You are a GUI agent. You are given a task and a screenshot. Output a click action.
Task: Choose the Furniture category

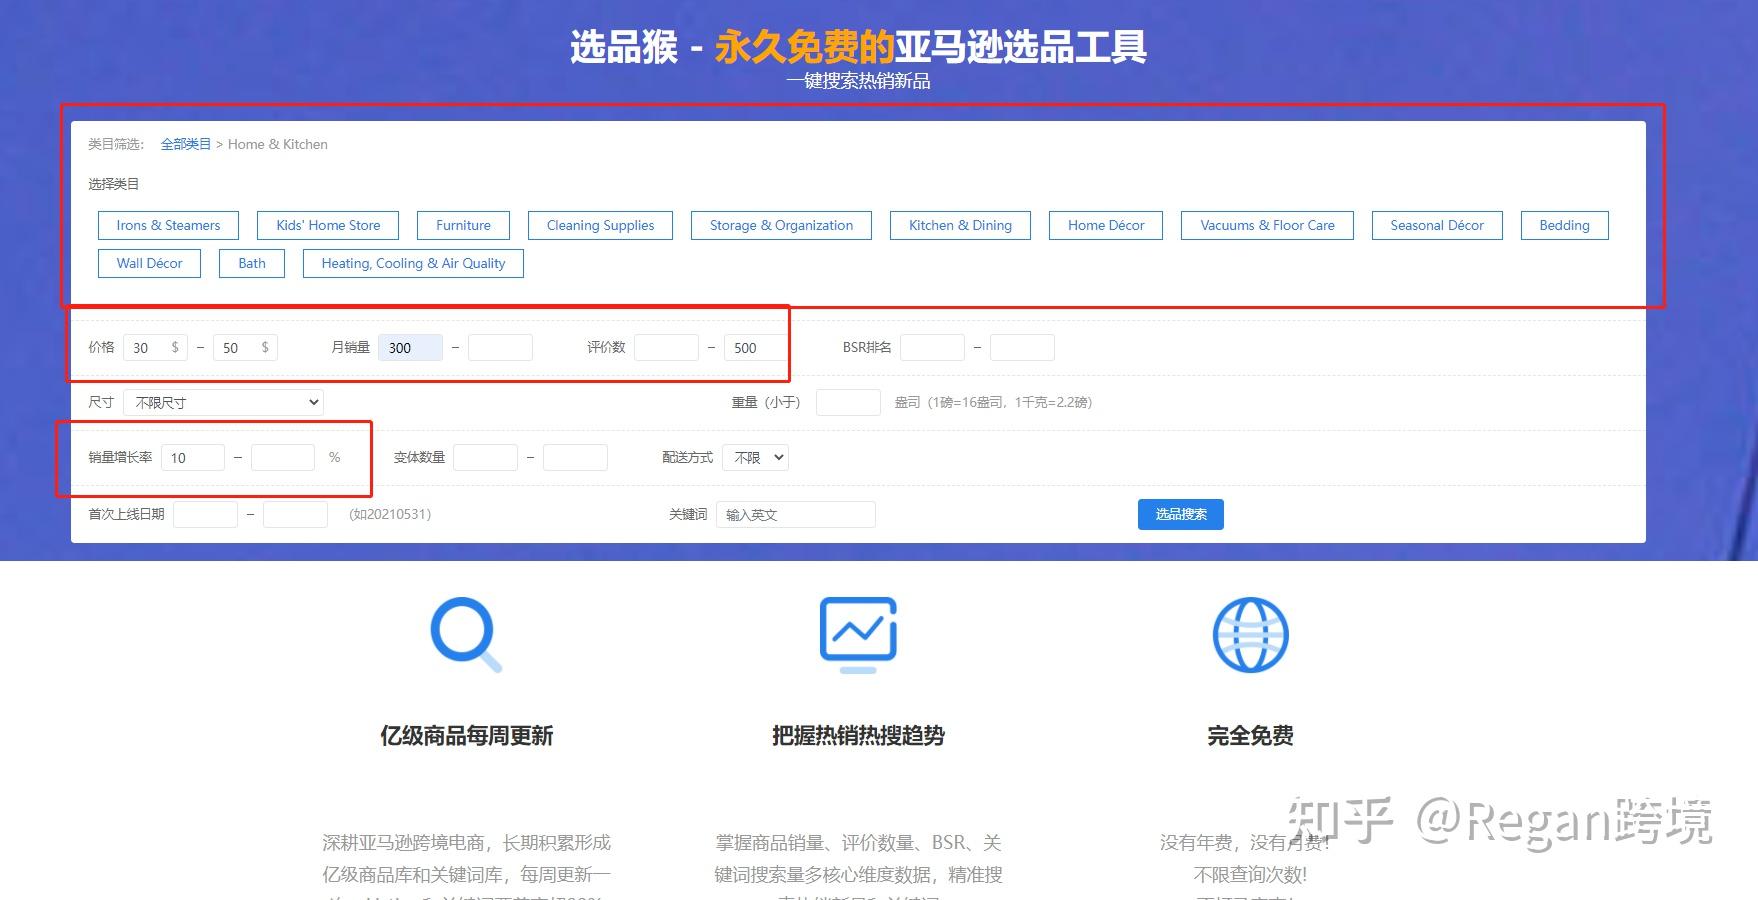[463, 225]
